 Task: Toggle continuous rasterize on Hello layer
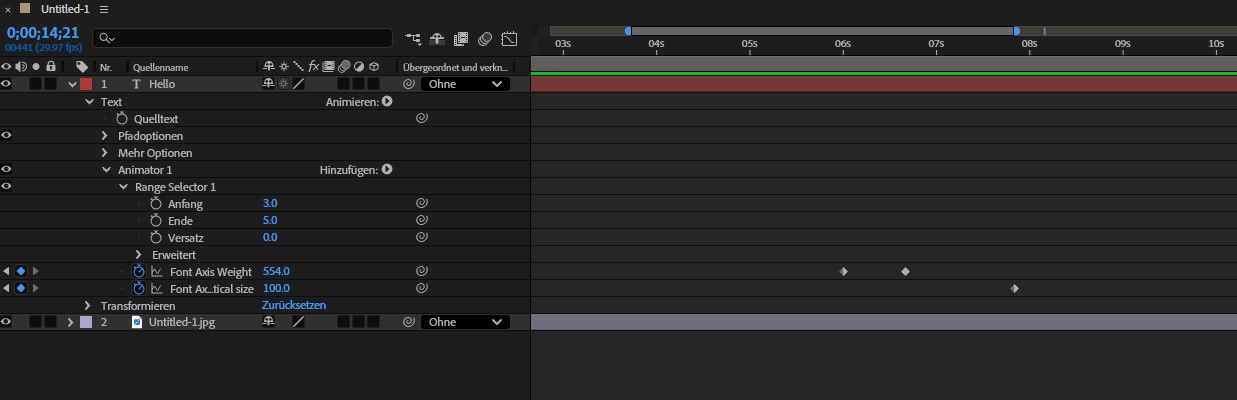[283, 84]
